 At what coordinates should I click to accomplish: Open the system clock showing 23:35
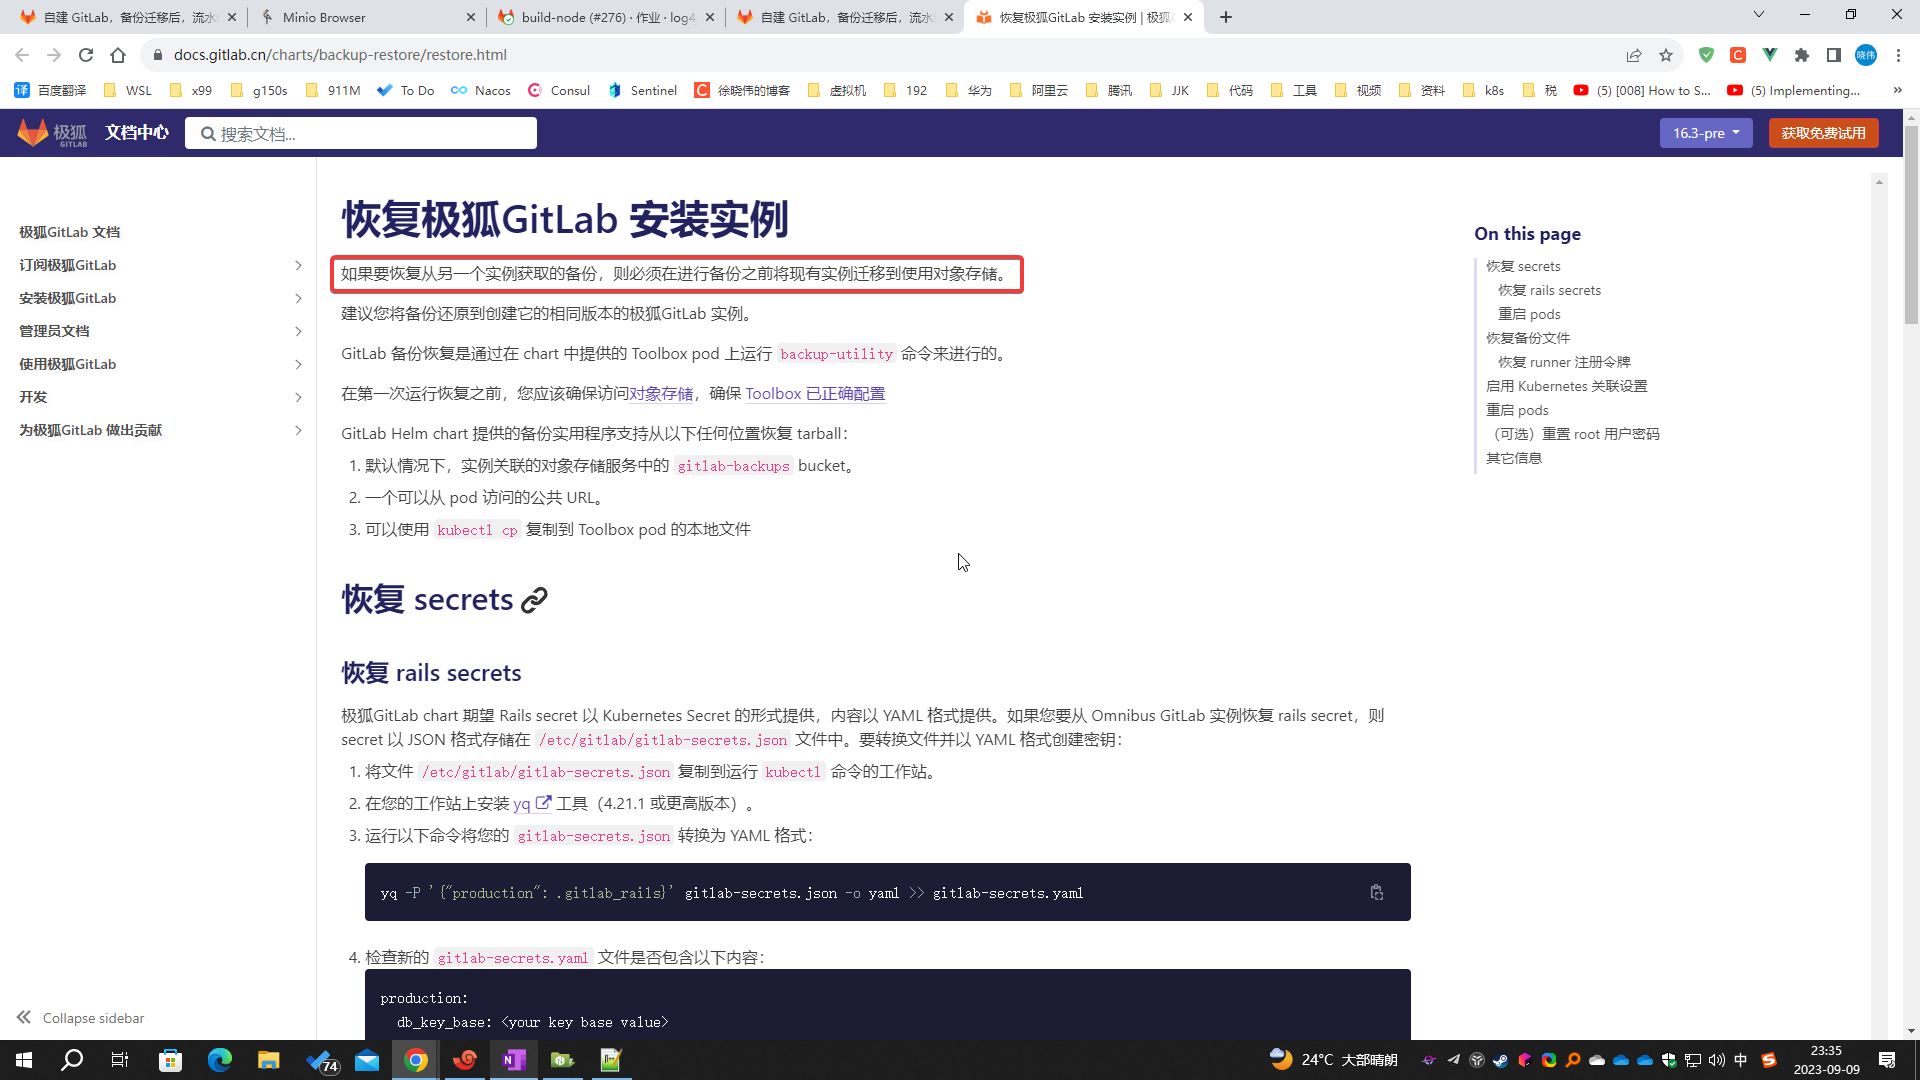1826,1060
